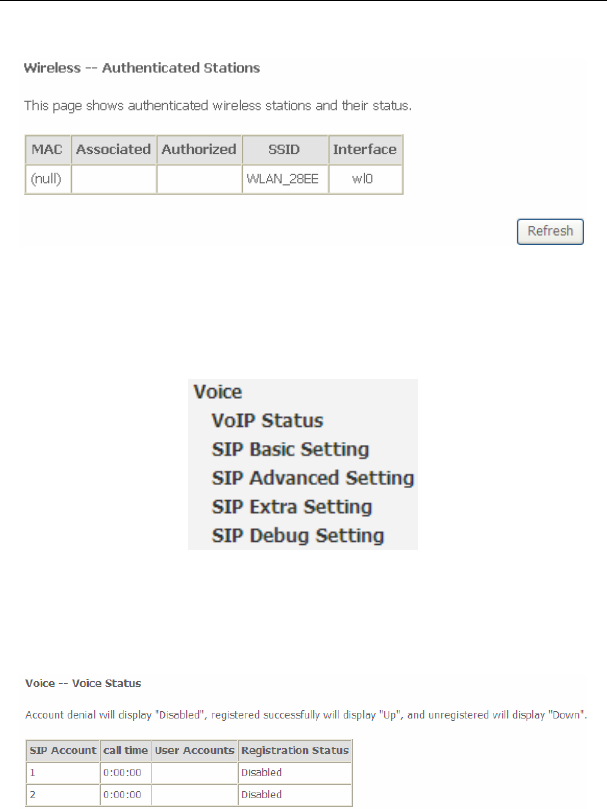This screenshot has height=809, width=607.
Task: Click the wl0 interface cell
Action: pos(365,180)
